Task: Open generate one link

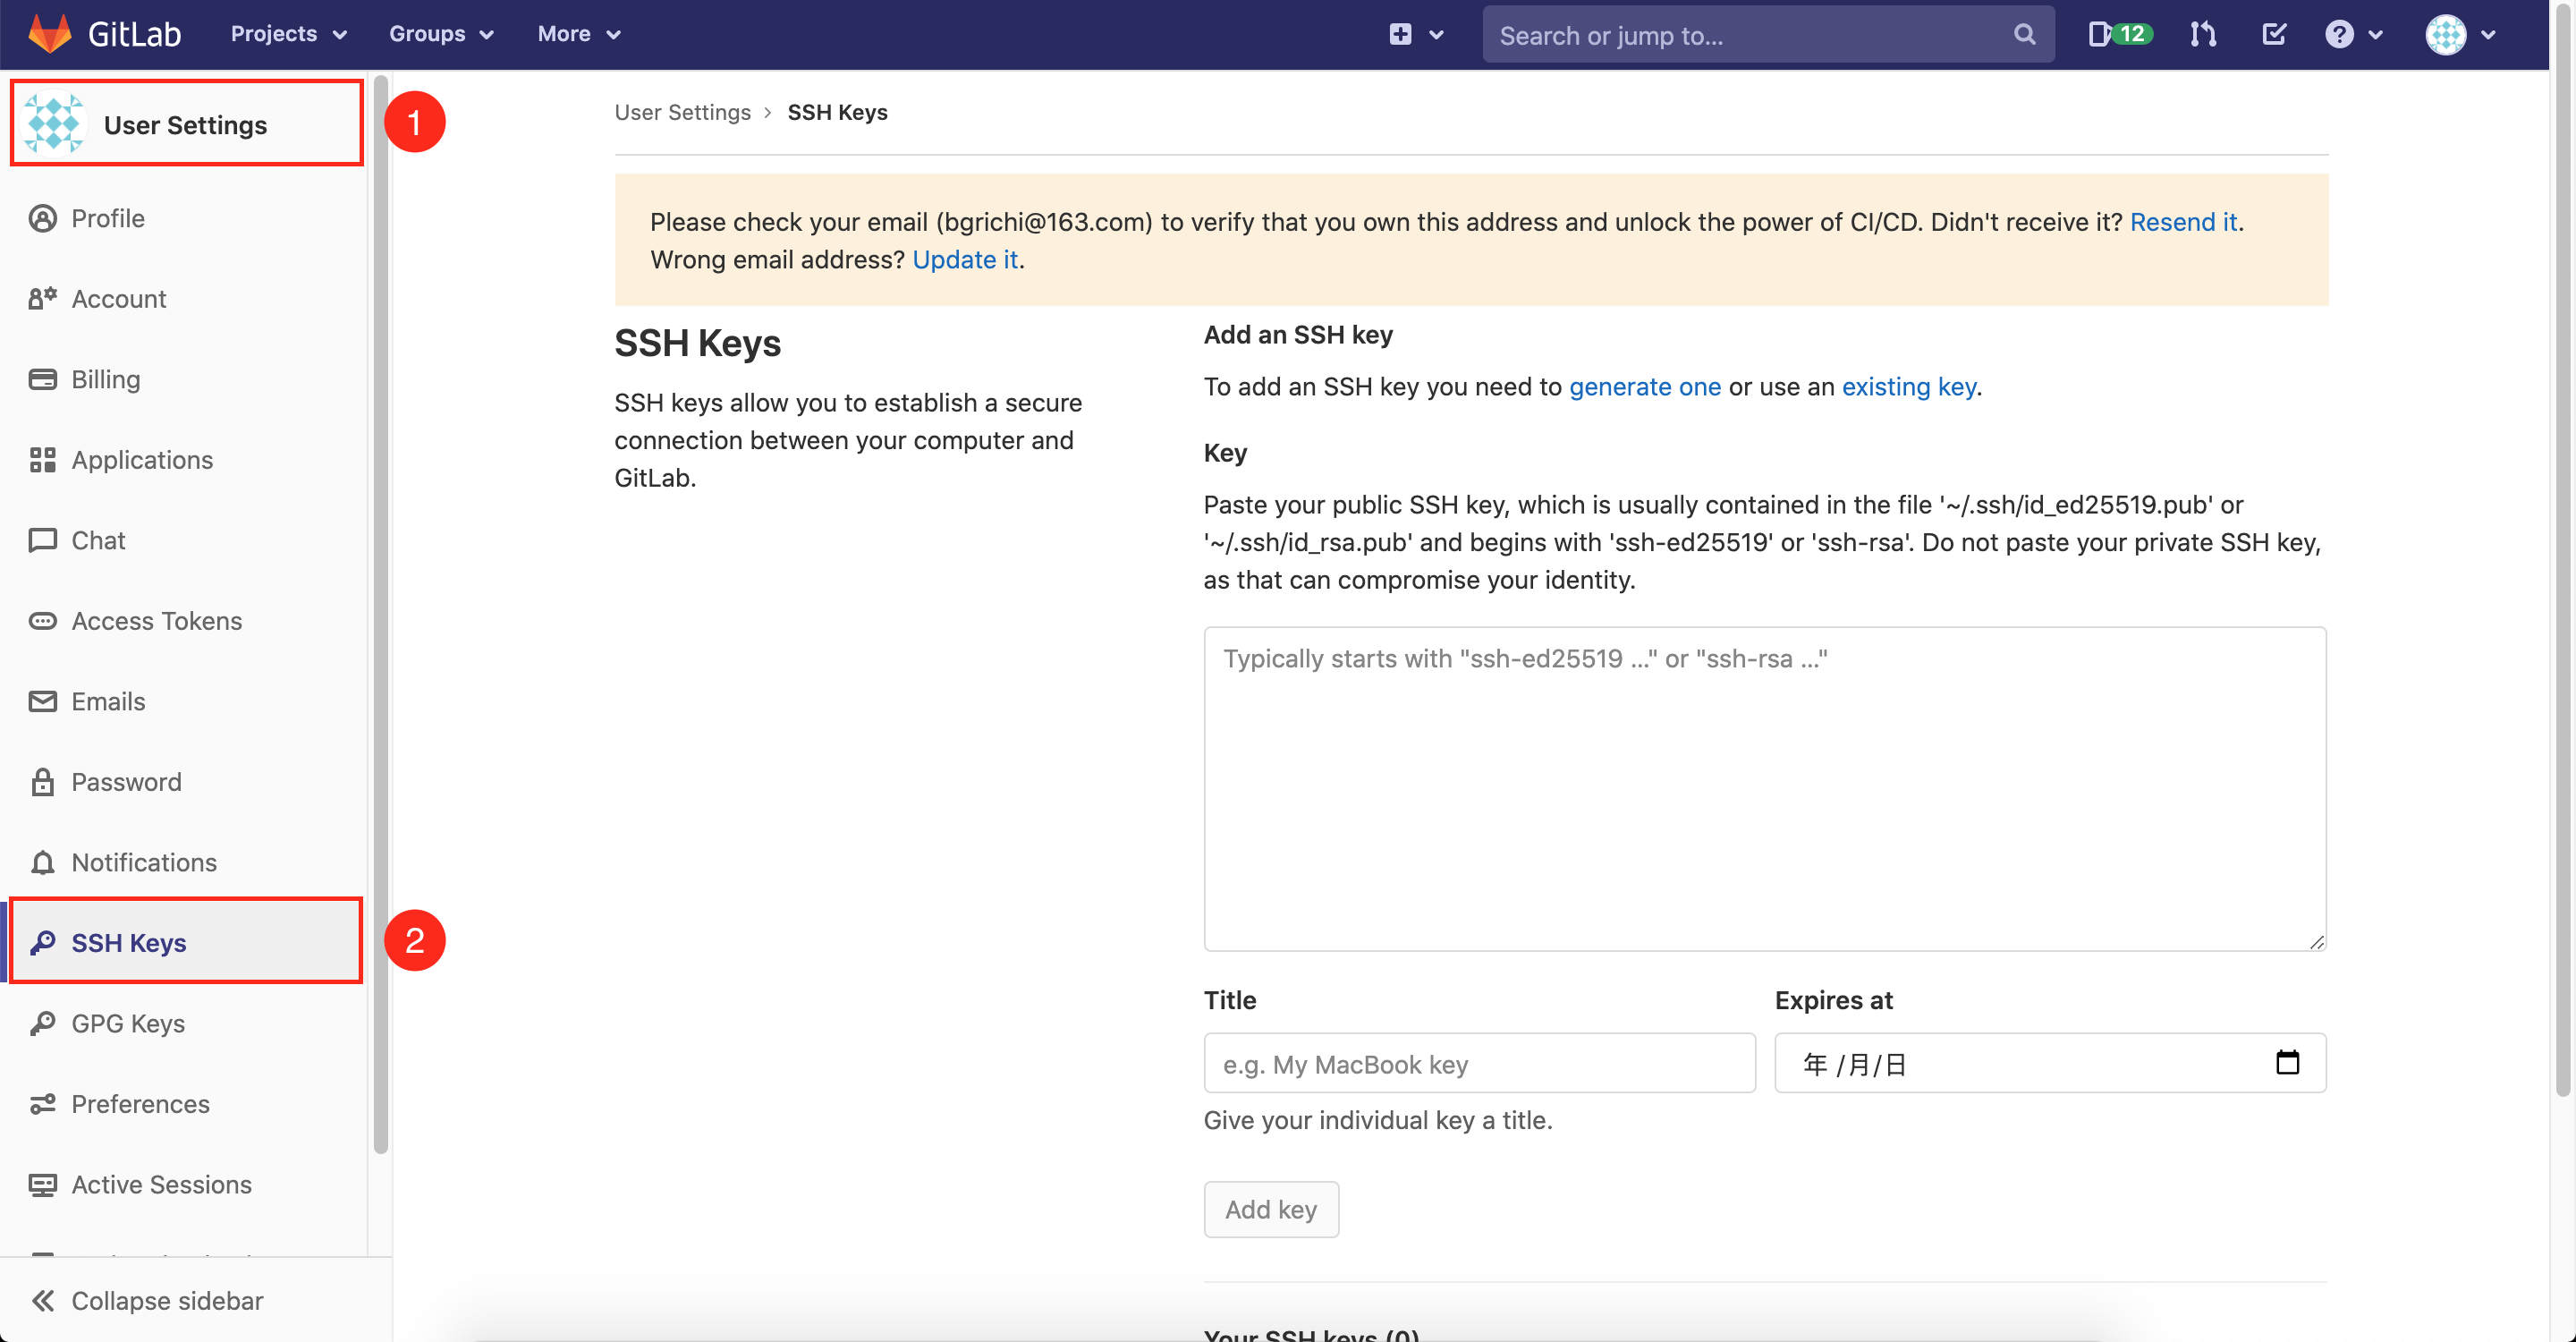Action: pos(1644,386)
